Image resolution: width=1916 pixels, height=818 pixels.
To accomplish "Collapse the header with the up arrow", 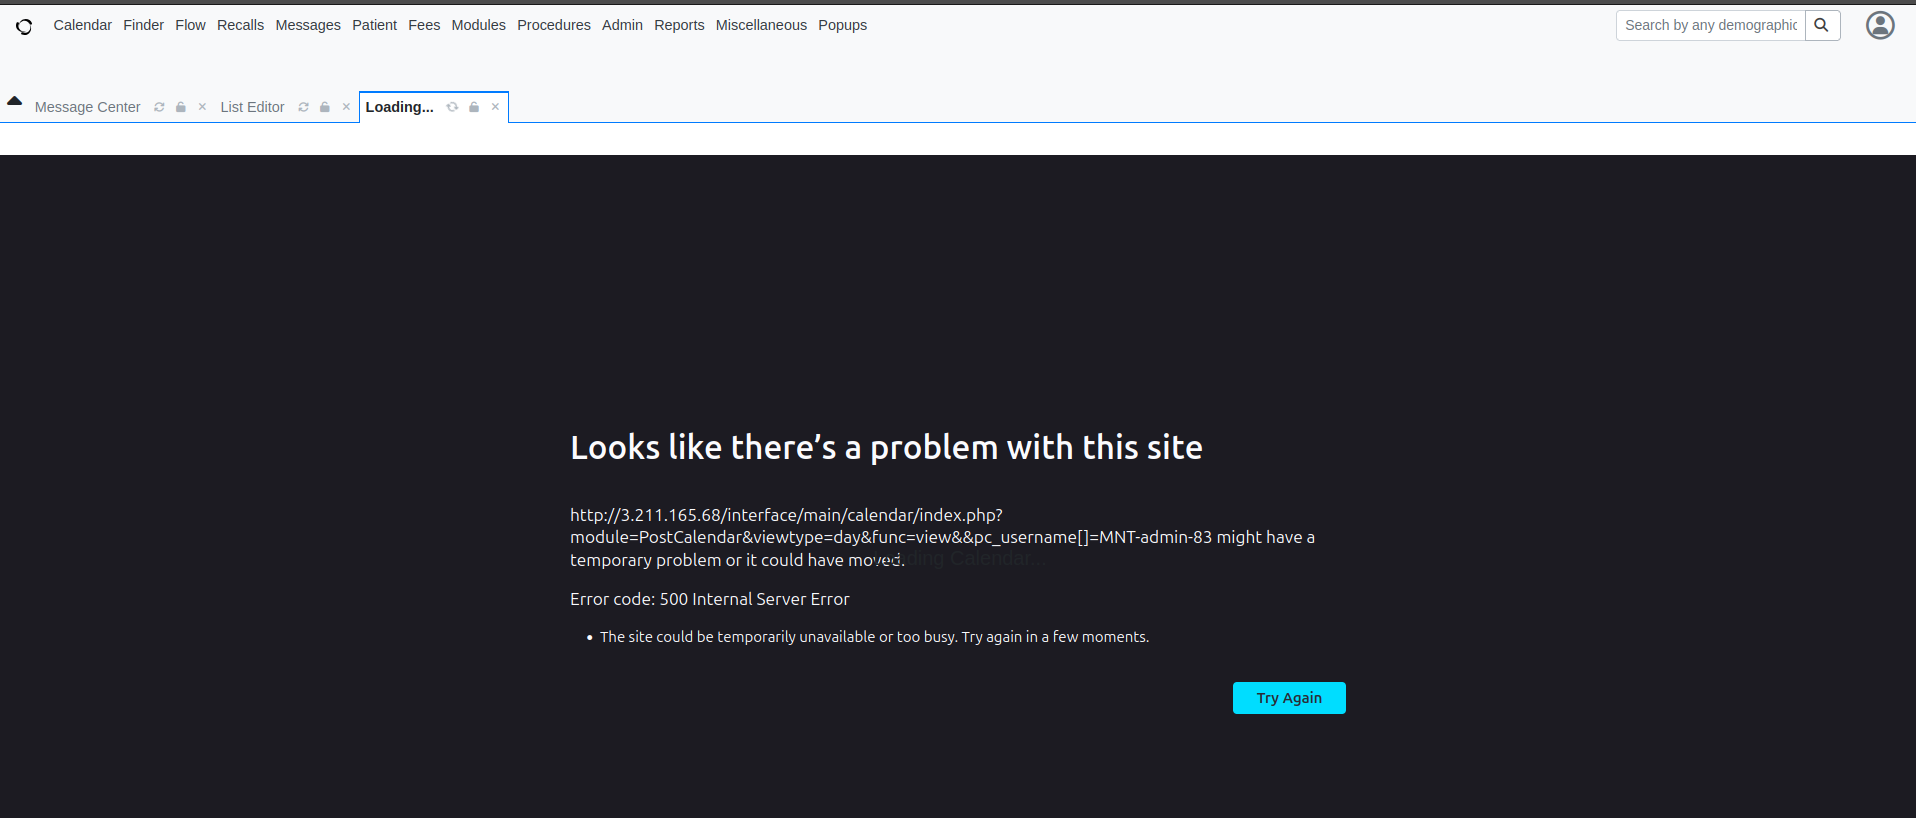I will coord(14,101).
